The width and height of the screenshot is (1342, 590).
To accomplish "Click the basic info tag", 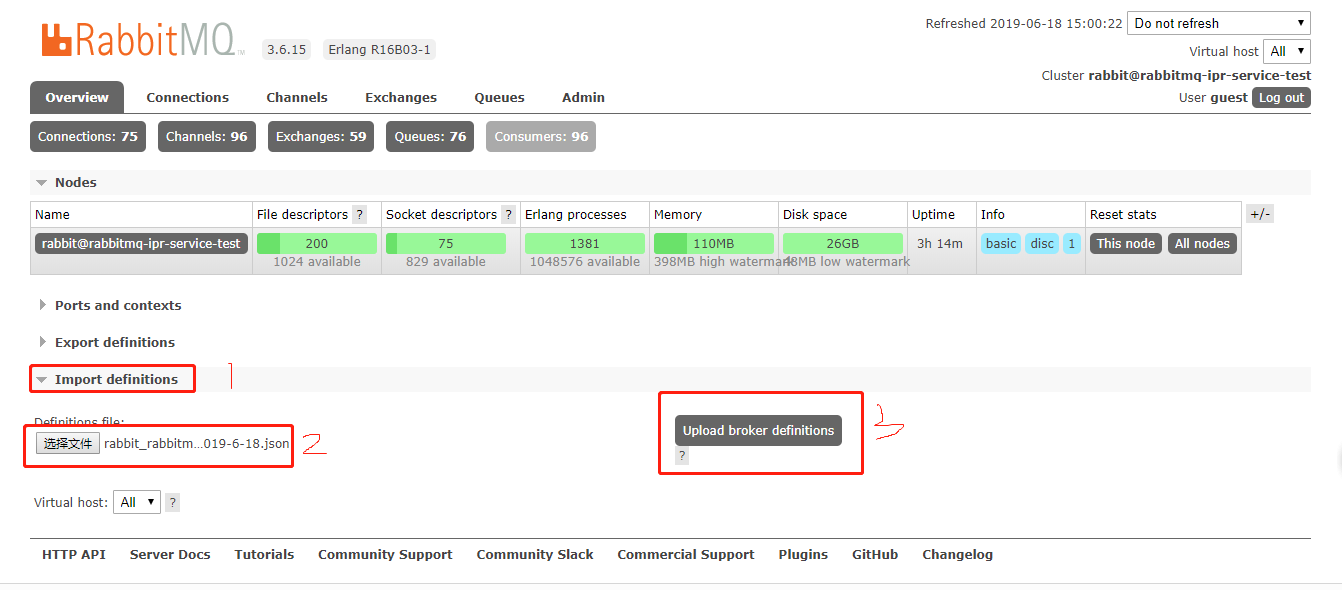I will pos(1001,243).
